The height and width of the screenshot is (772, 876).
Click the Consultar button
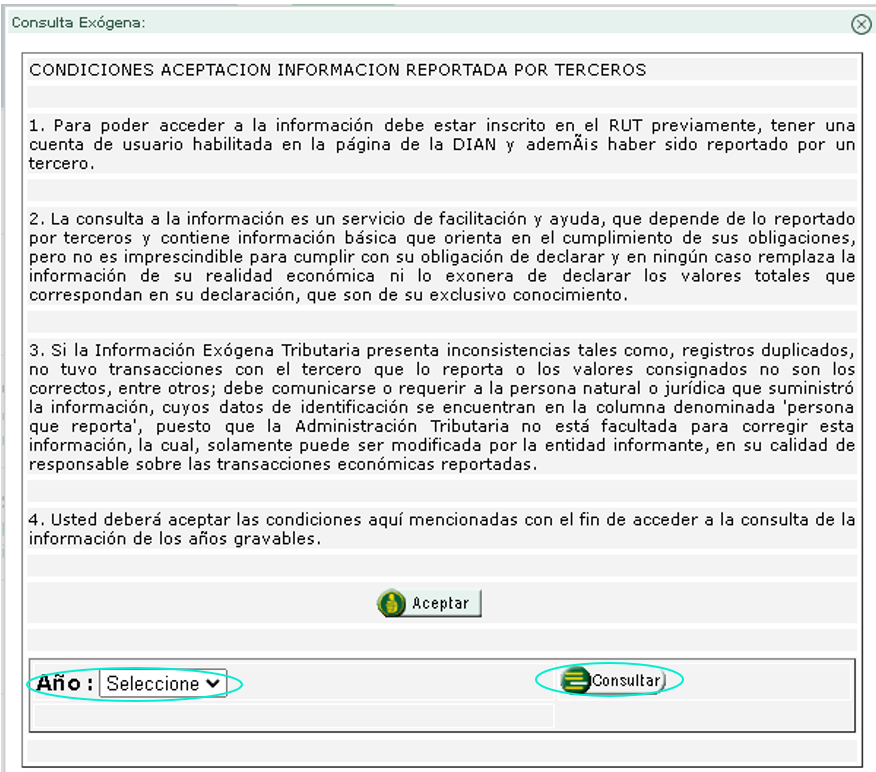[612, 680]
